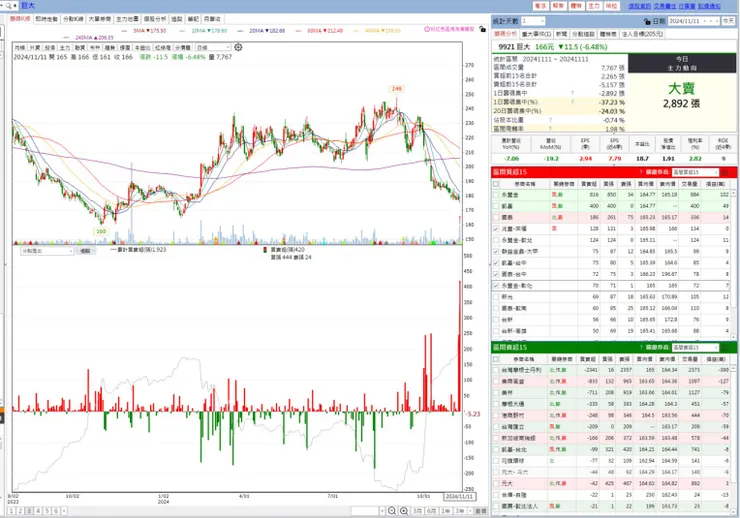Switch to the 分點K線 tab

[73, 19]
